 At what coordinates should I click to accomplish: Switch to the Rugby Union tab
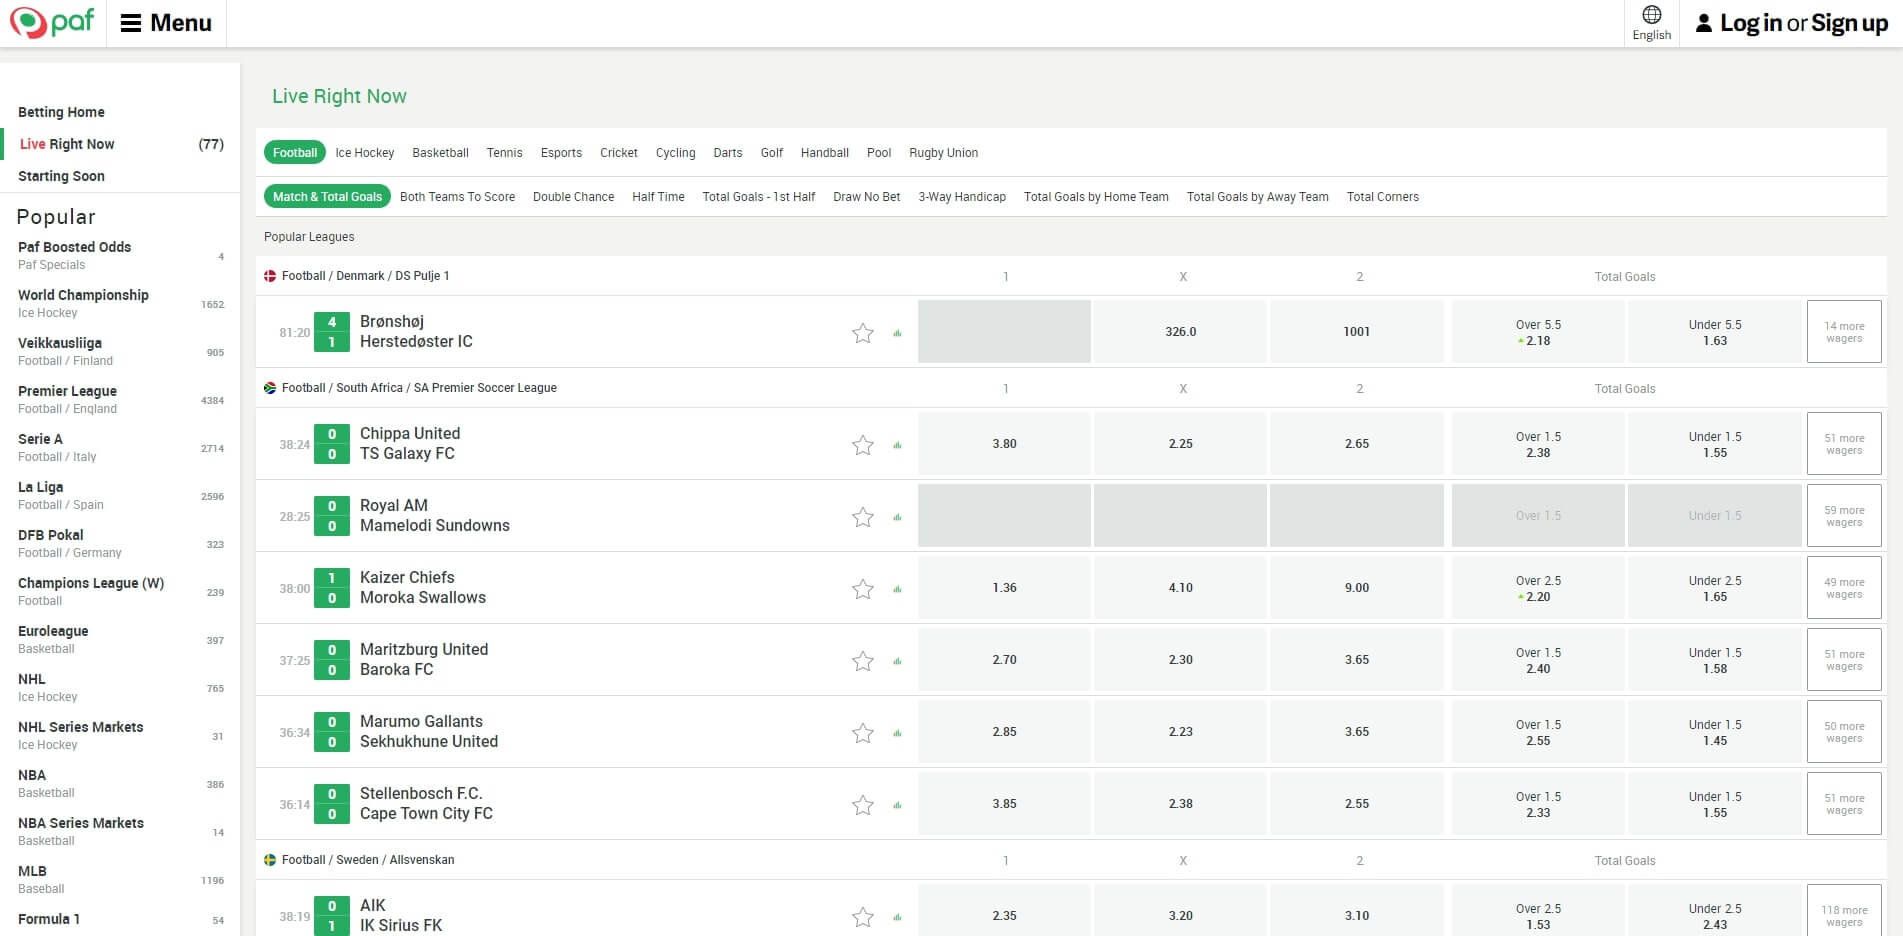coord(943,153)
